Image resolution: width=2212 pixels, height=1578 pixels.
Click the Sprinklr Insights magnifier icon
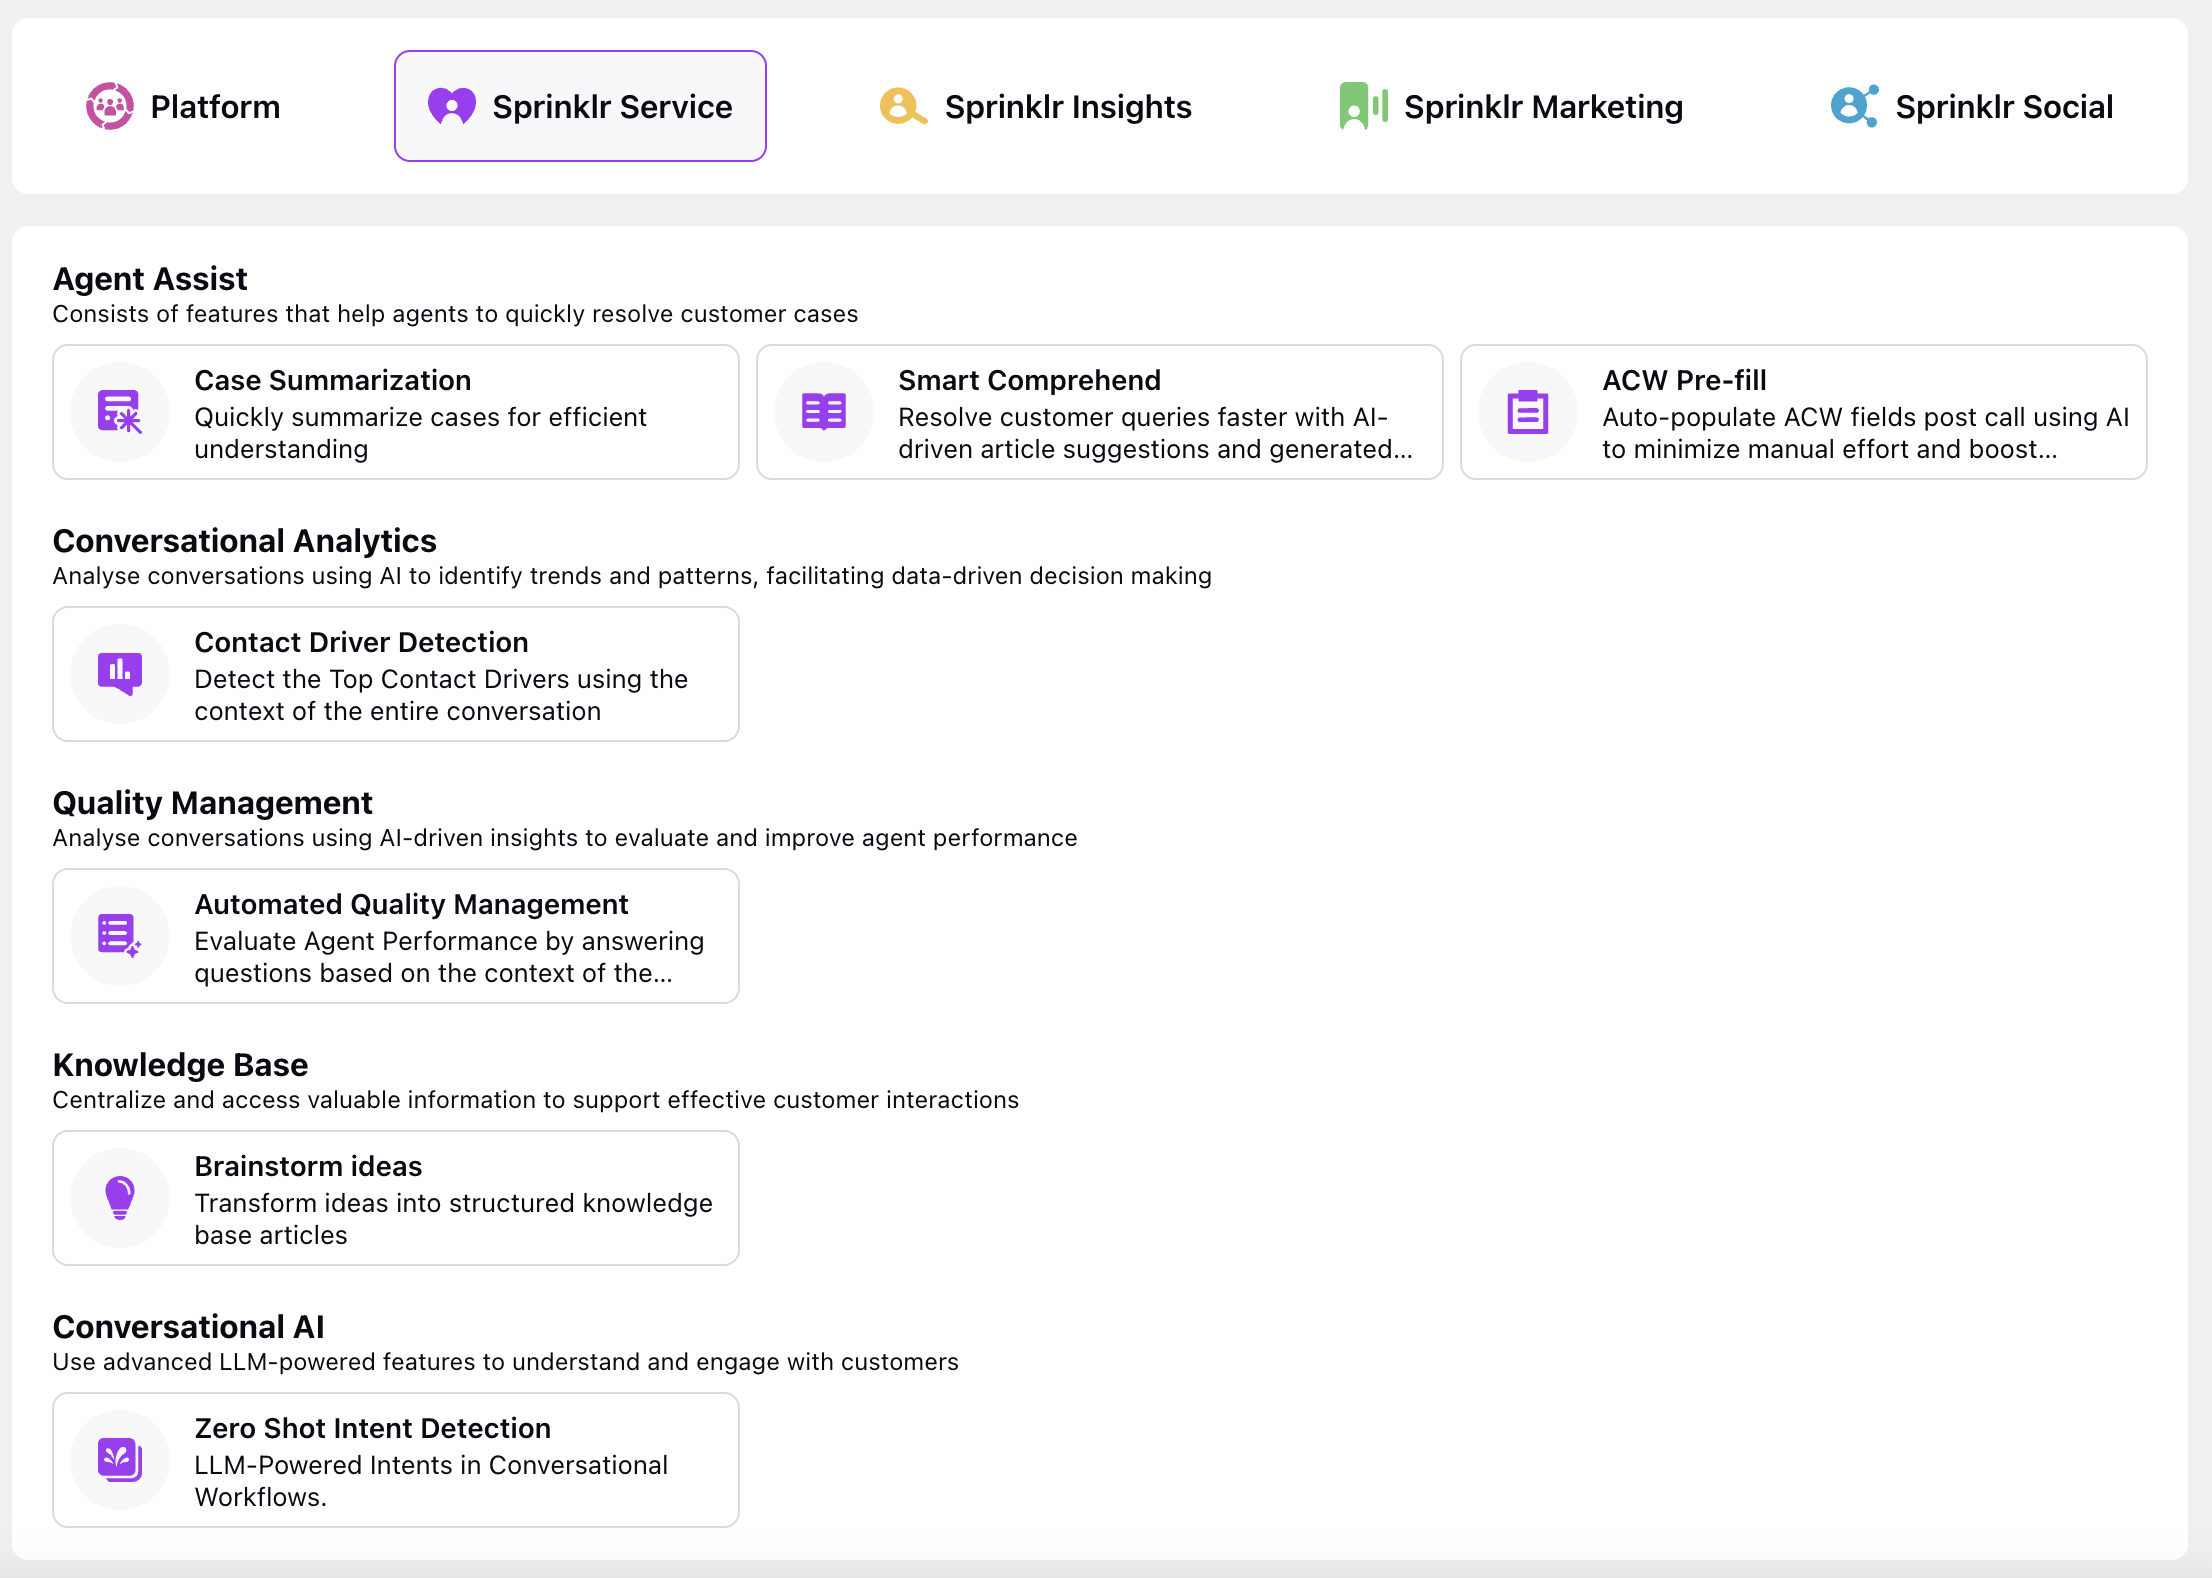(903, 106)
